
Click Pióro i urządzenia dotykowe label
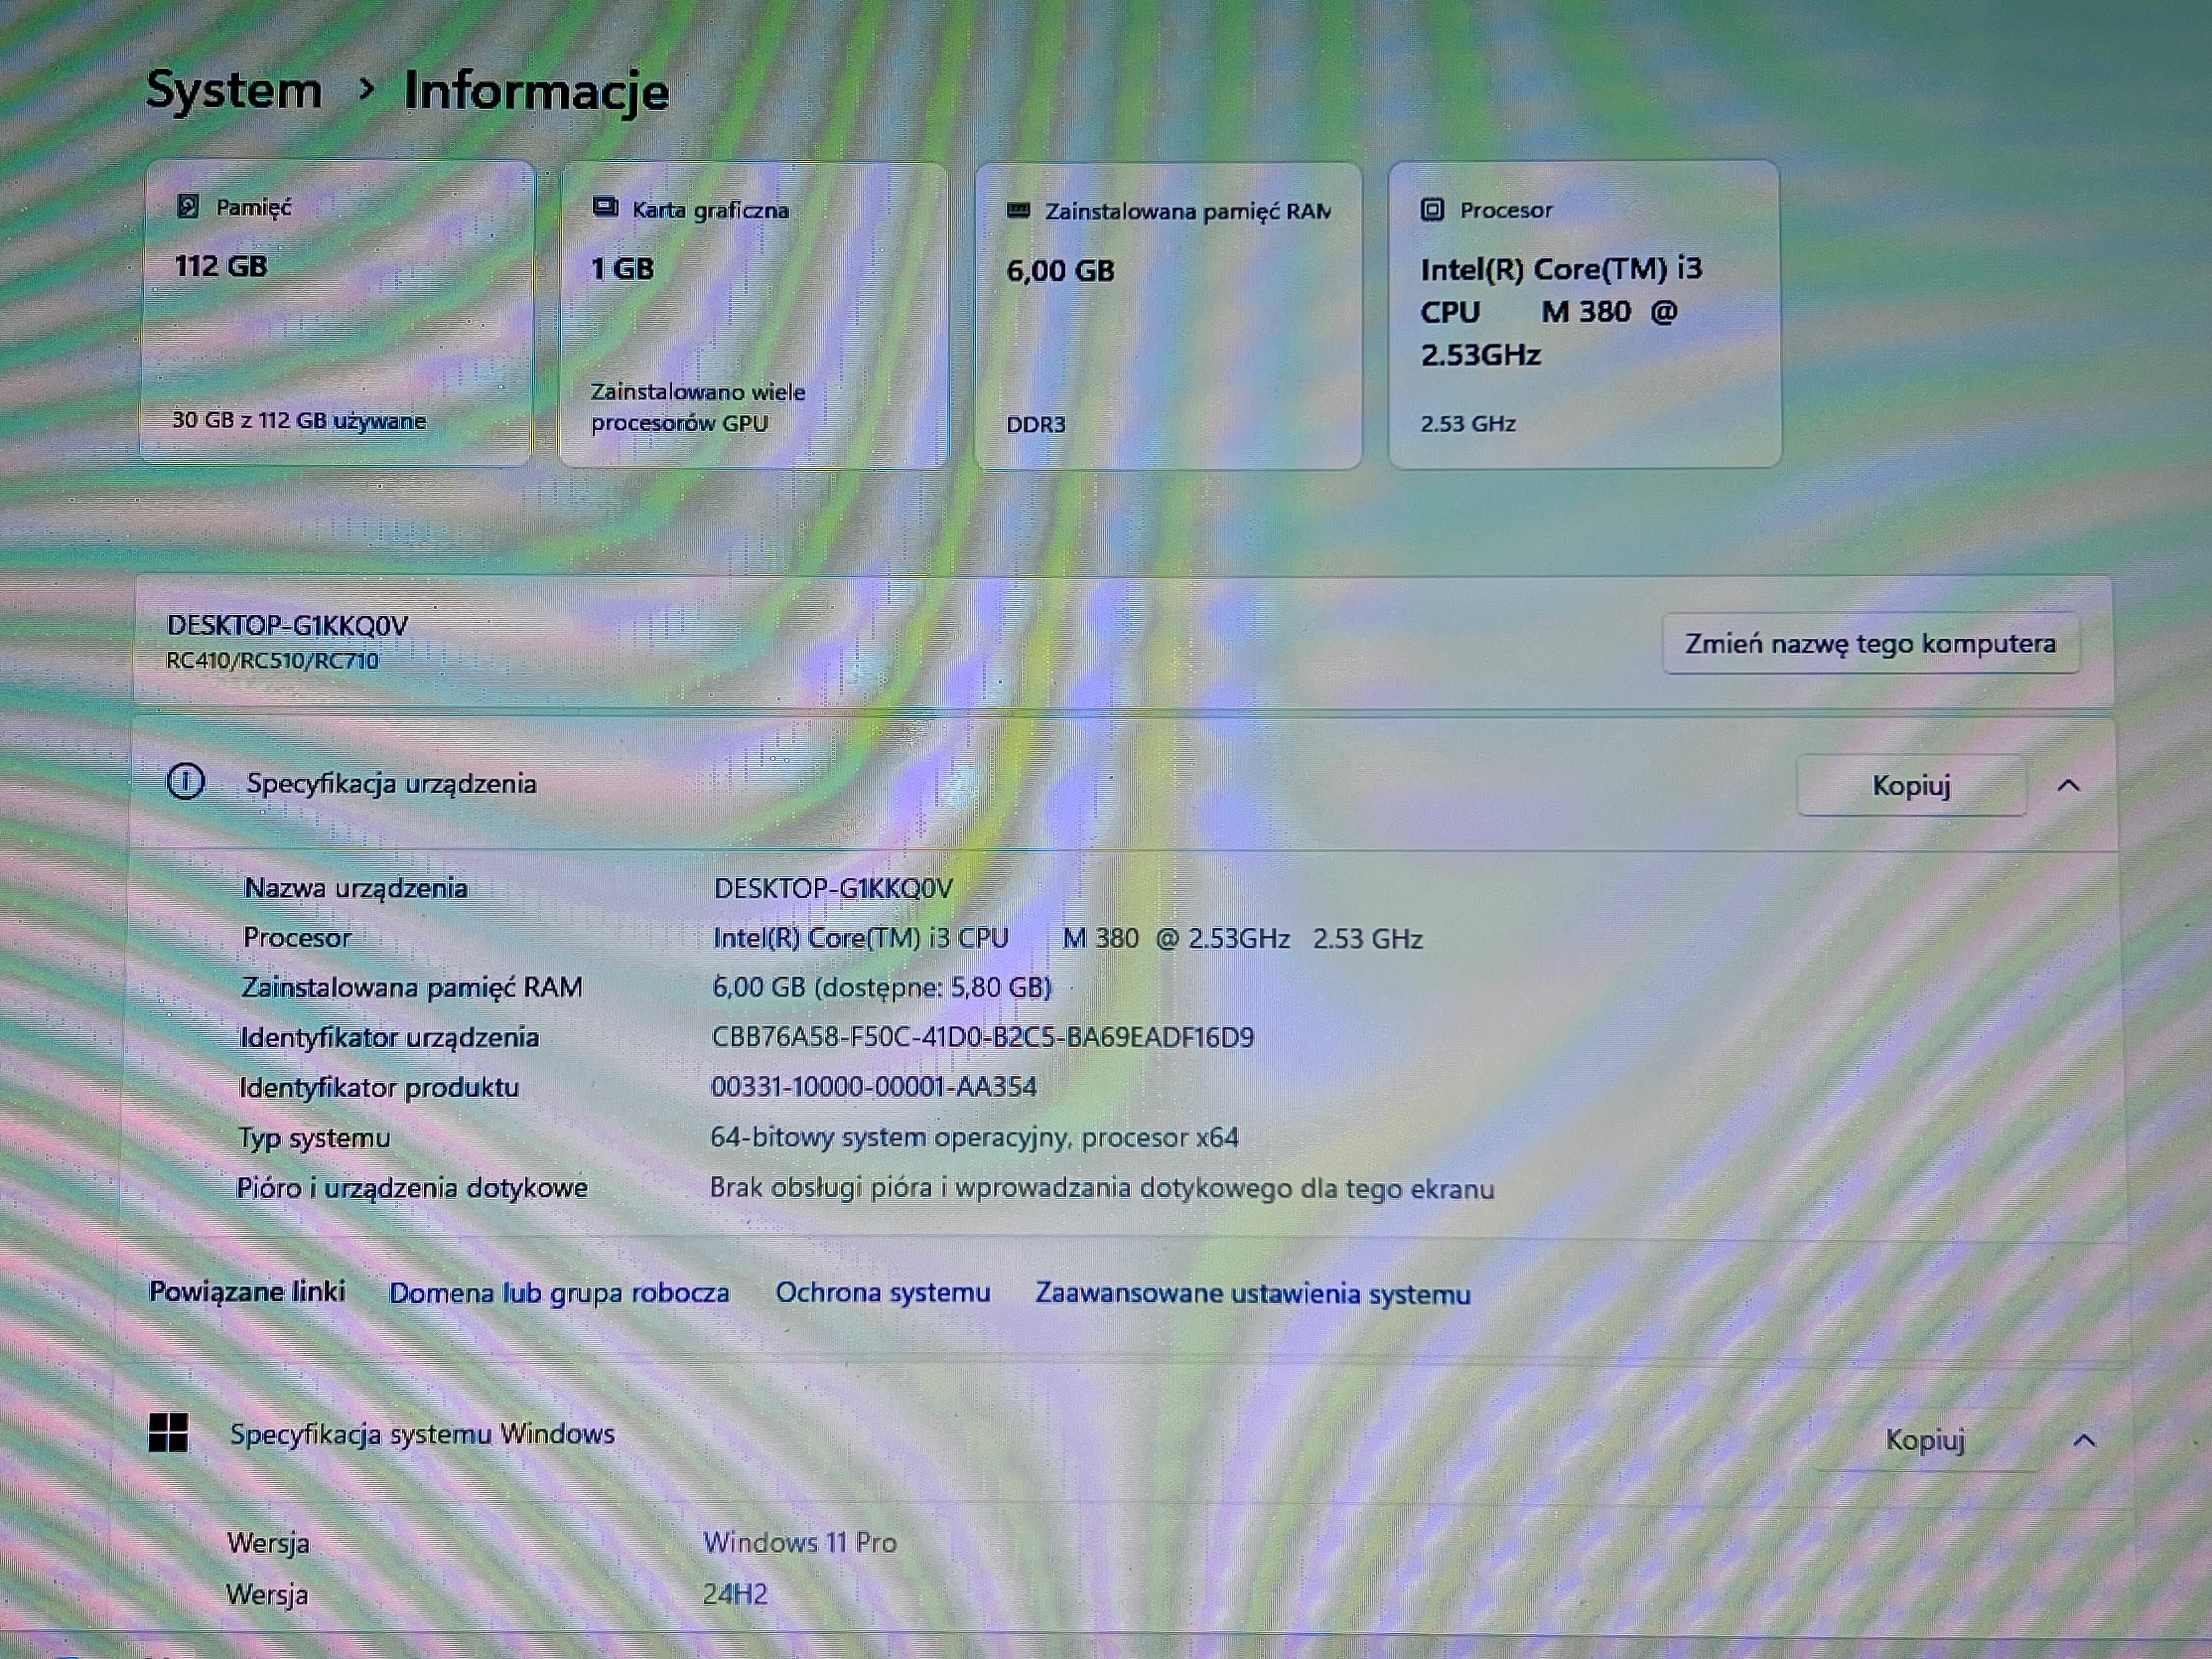click(x=411, y=1188)
